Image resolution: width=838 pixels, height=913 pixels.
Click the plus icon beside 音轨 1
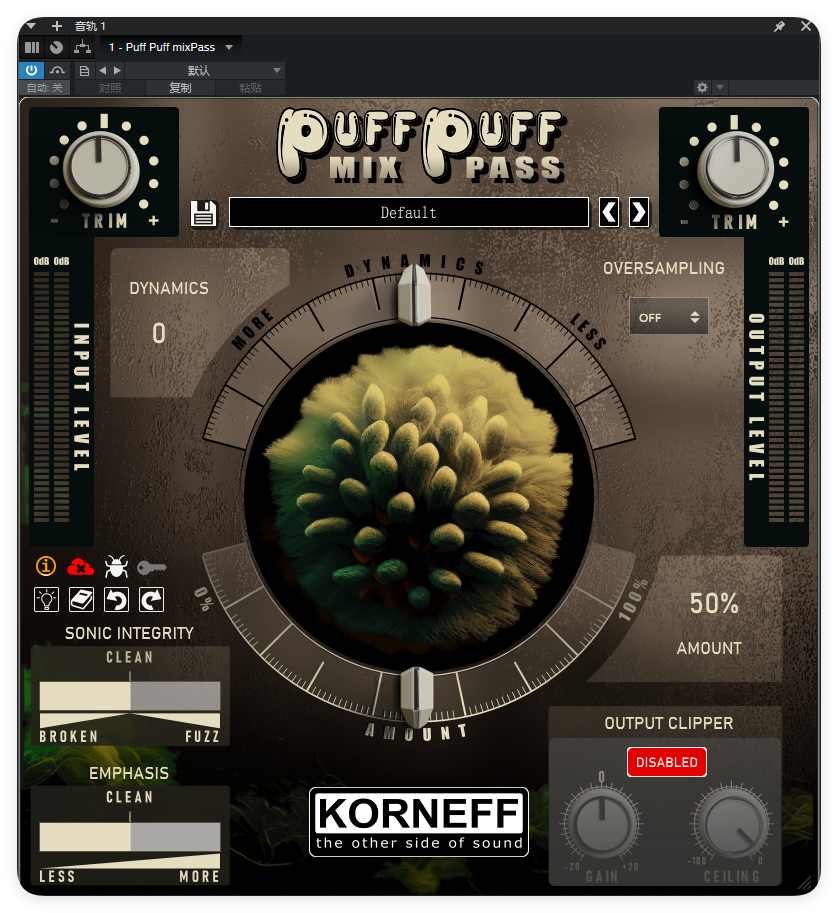click(x=56, y=26)
